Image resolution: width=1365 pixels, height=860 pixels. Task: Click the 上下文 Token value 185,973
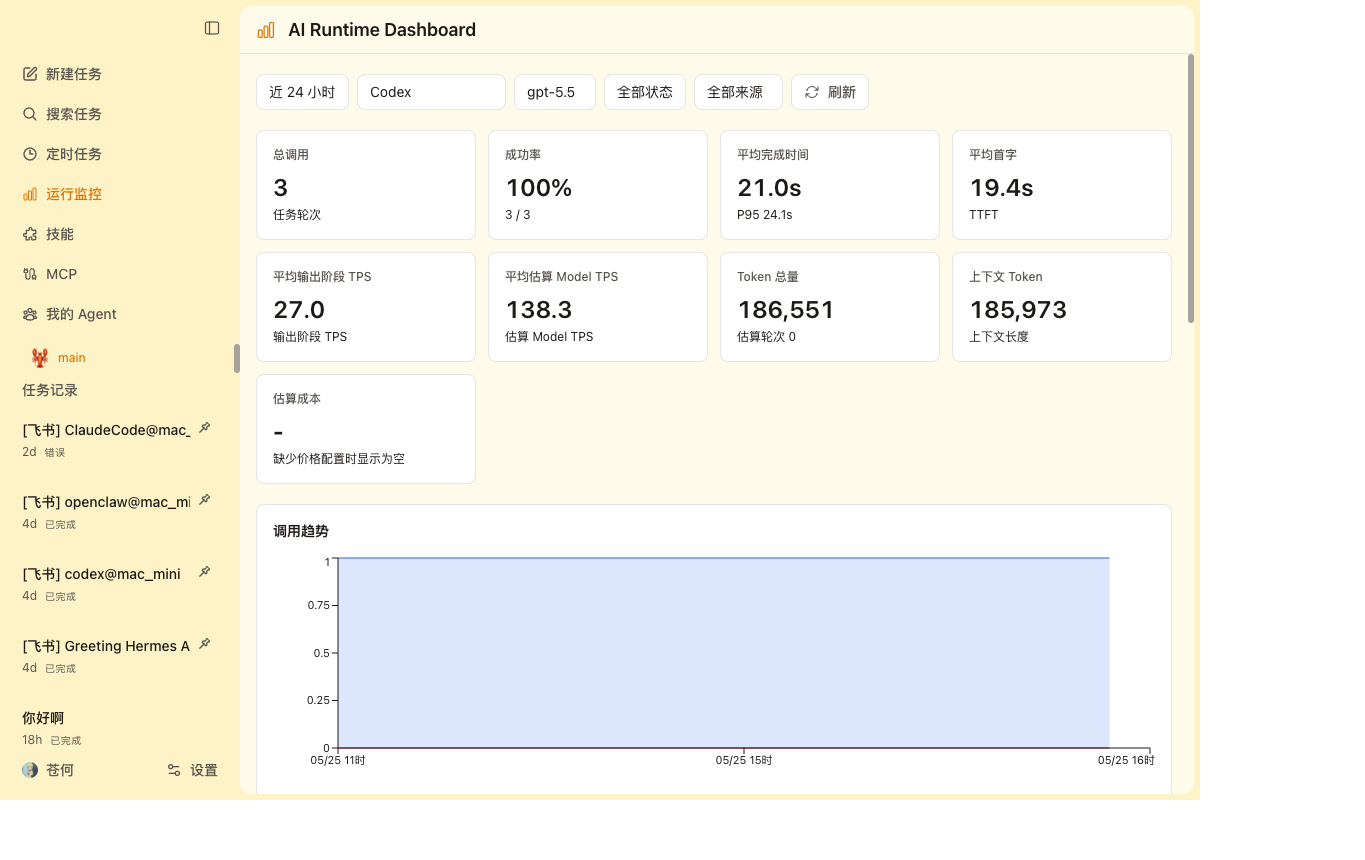(1018, 310)
